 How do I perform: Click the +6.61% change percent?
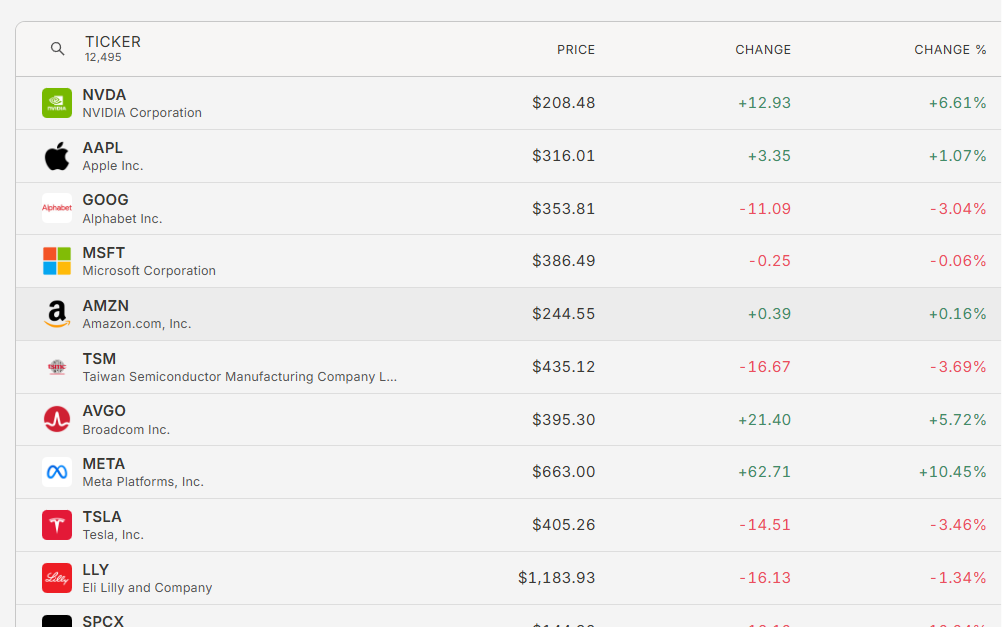pos(957,103)
